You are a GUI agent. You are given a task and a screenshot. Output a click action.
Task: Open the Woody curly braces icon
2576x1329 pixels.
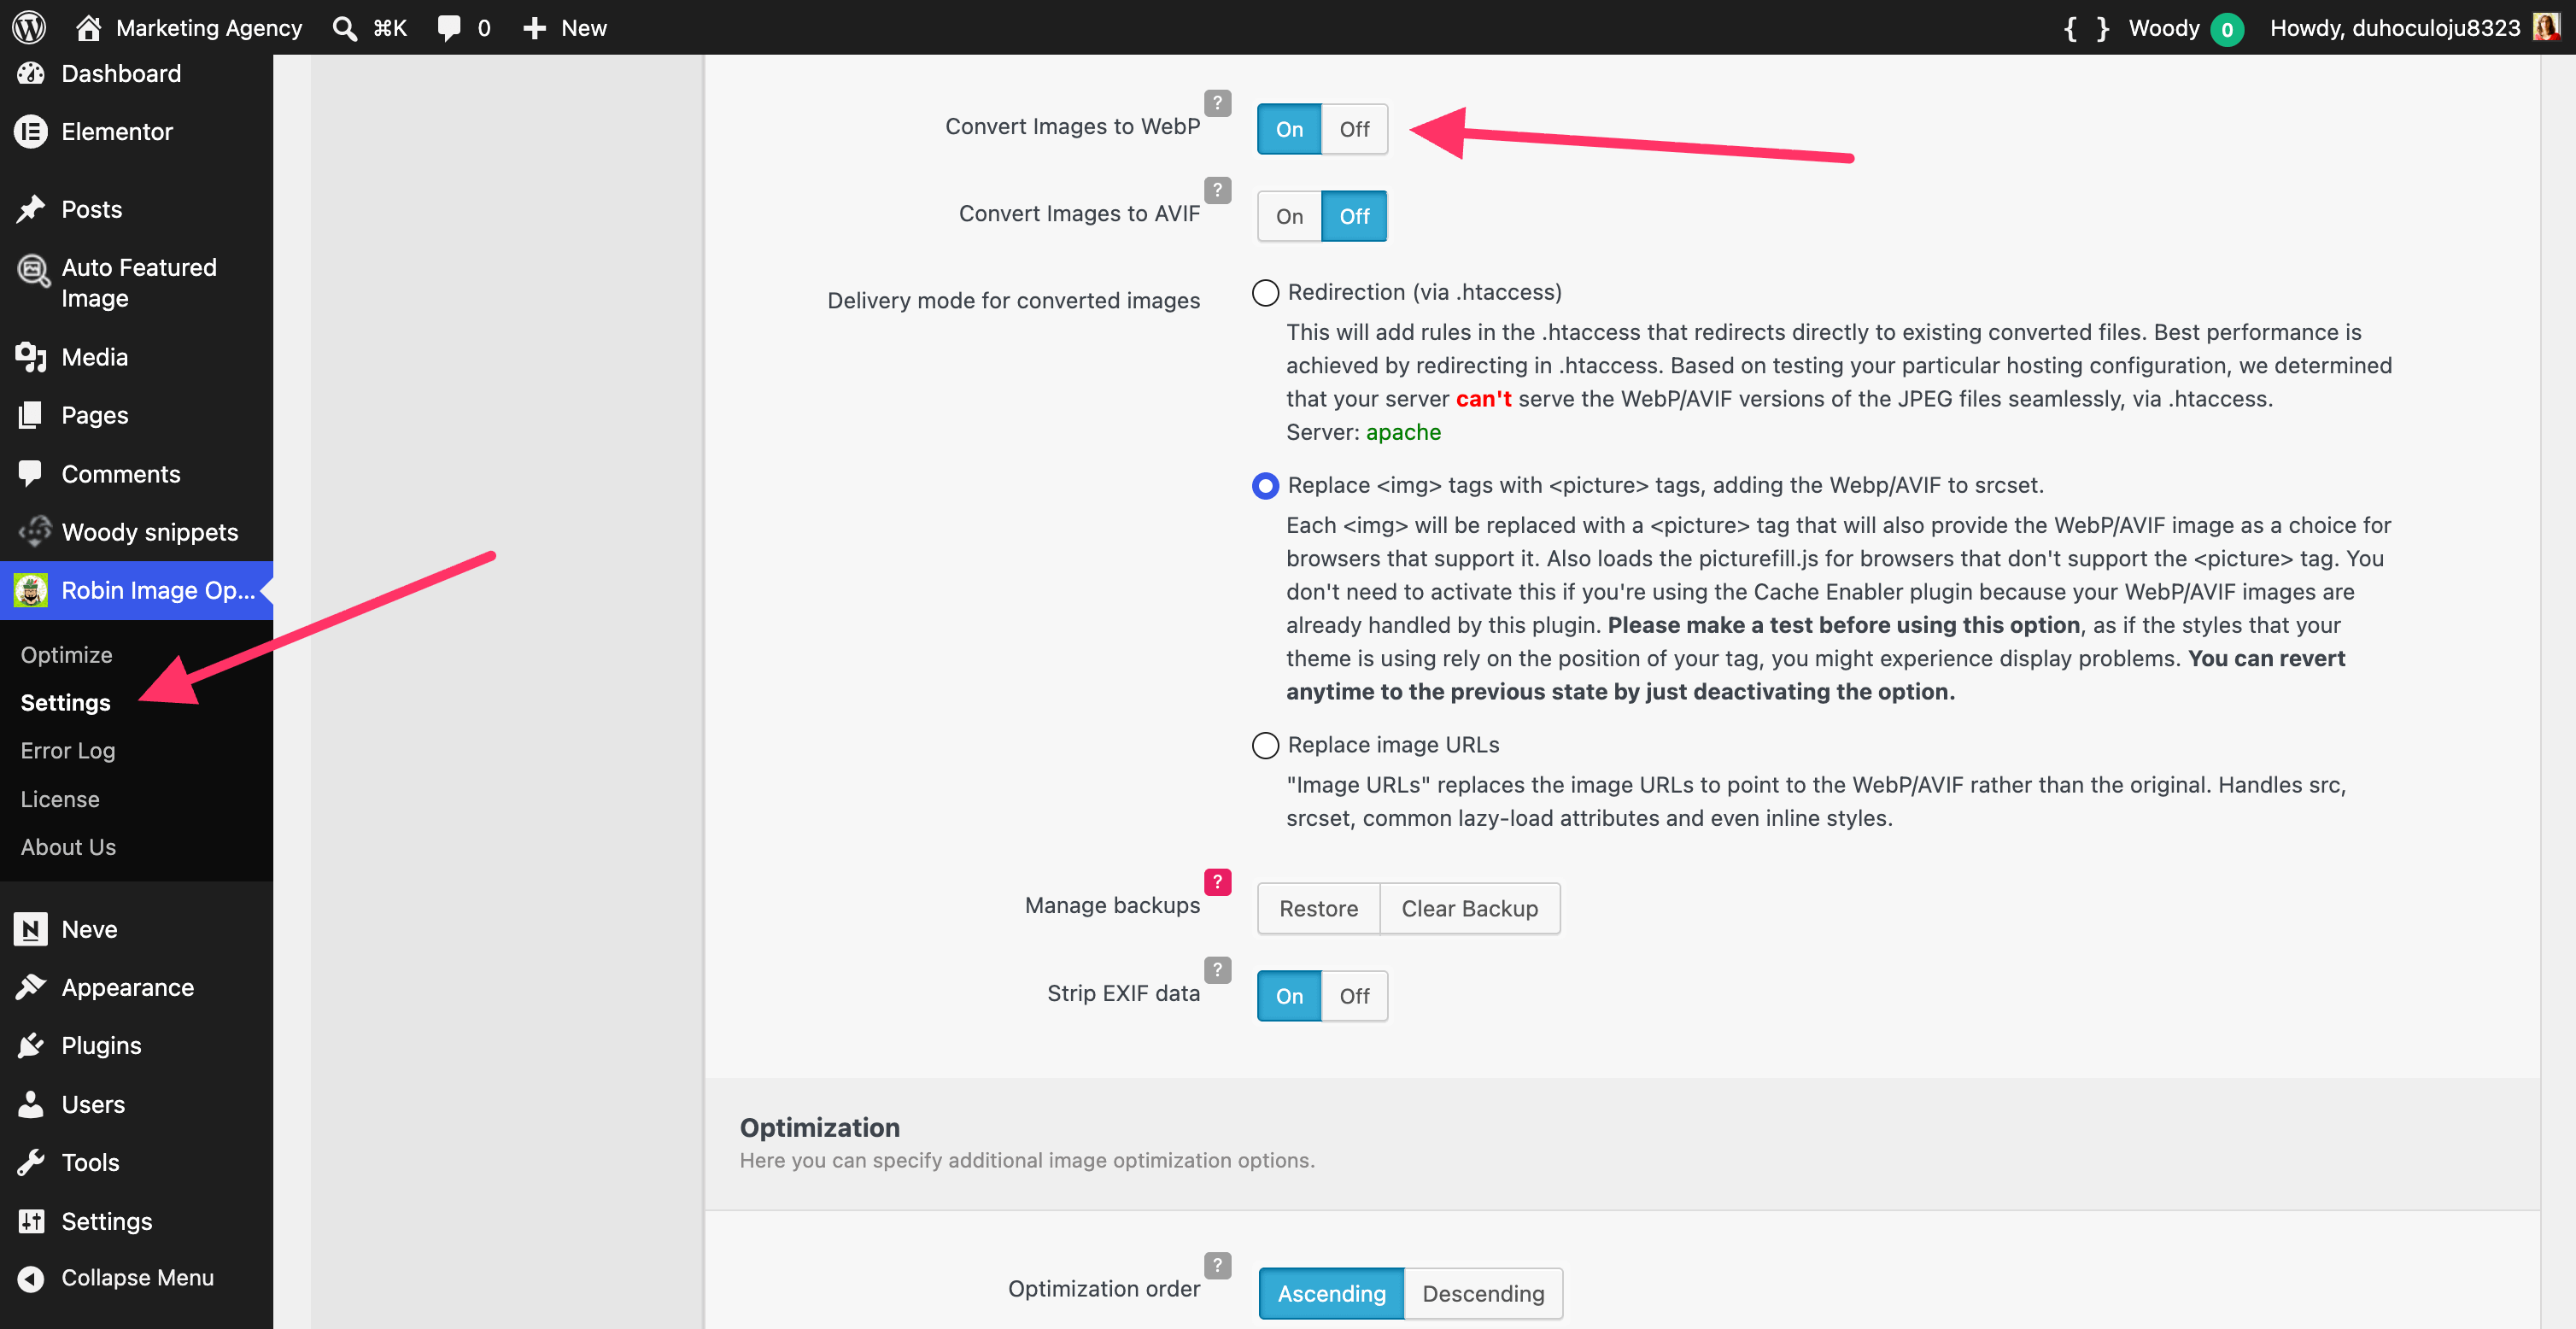[x=2086, y=28]
